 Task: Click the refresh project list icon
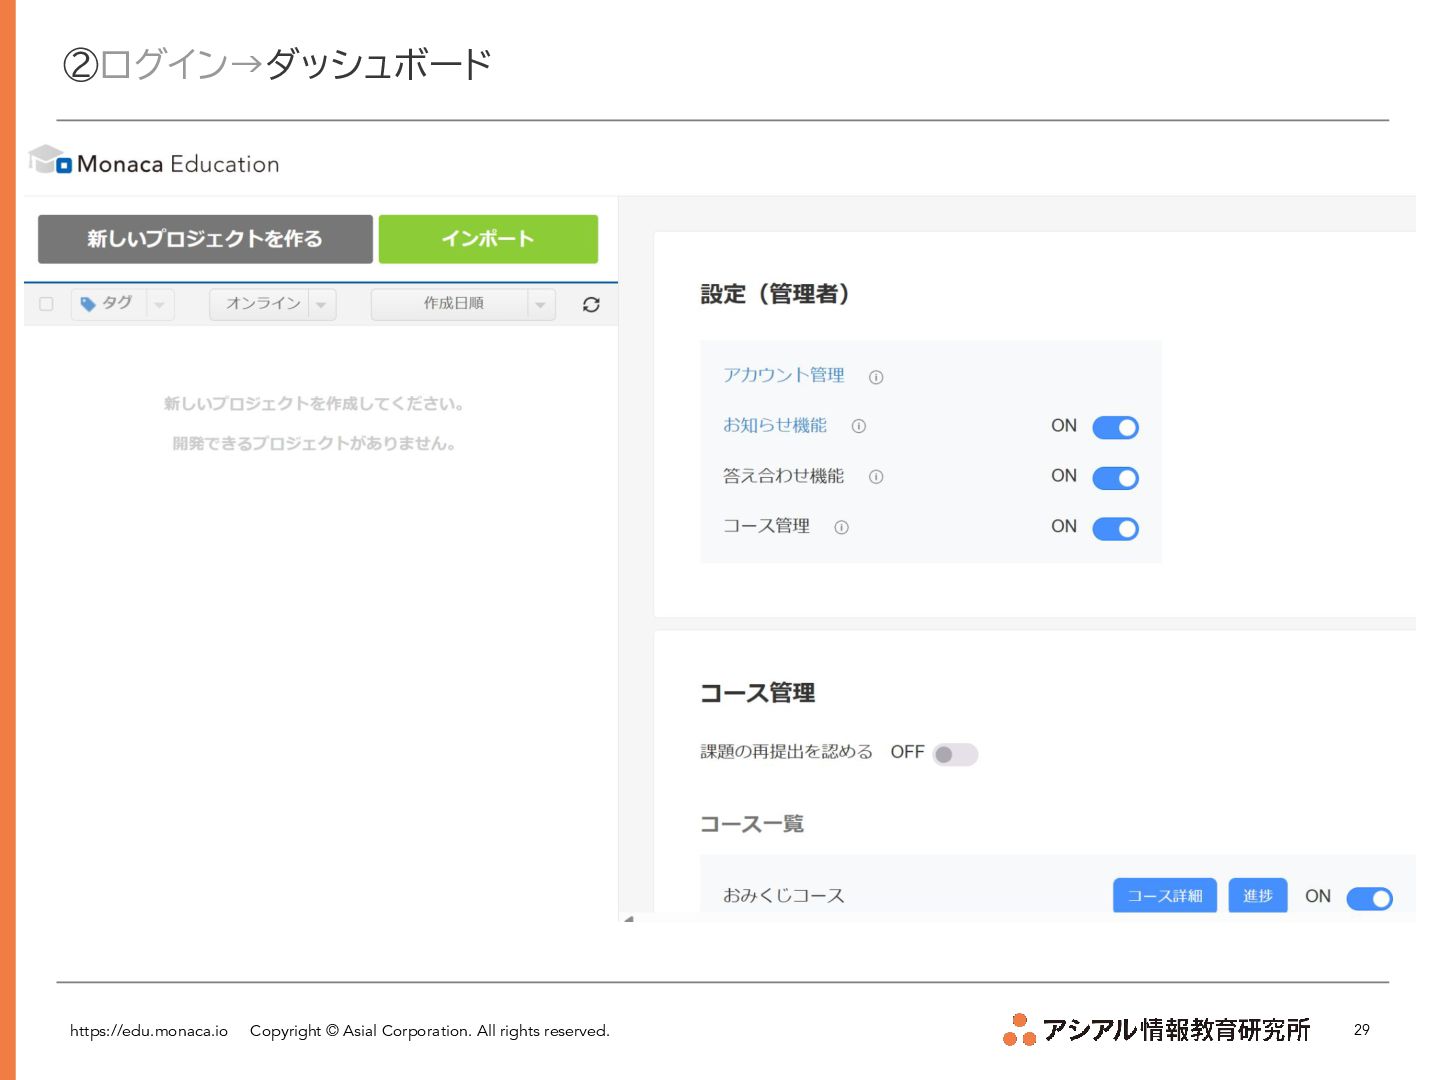[591, 304]
